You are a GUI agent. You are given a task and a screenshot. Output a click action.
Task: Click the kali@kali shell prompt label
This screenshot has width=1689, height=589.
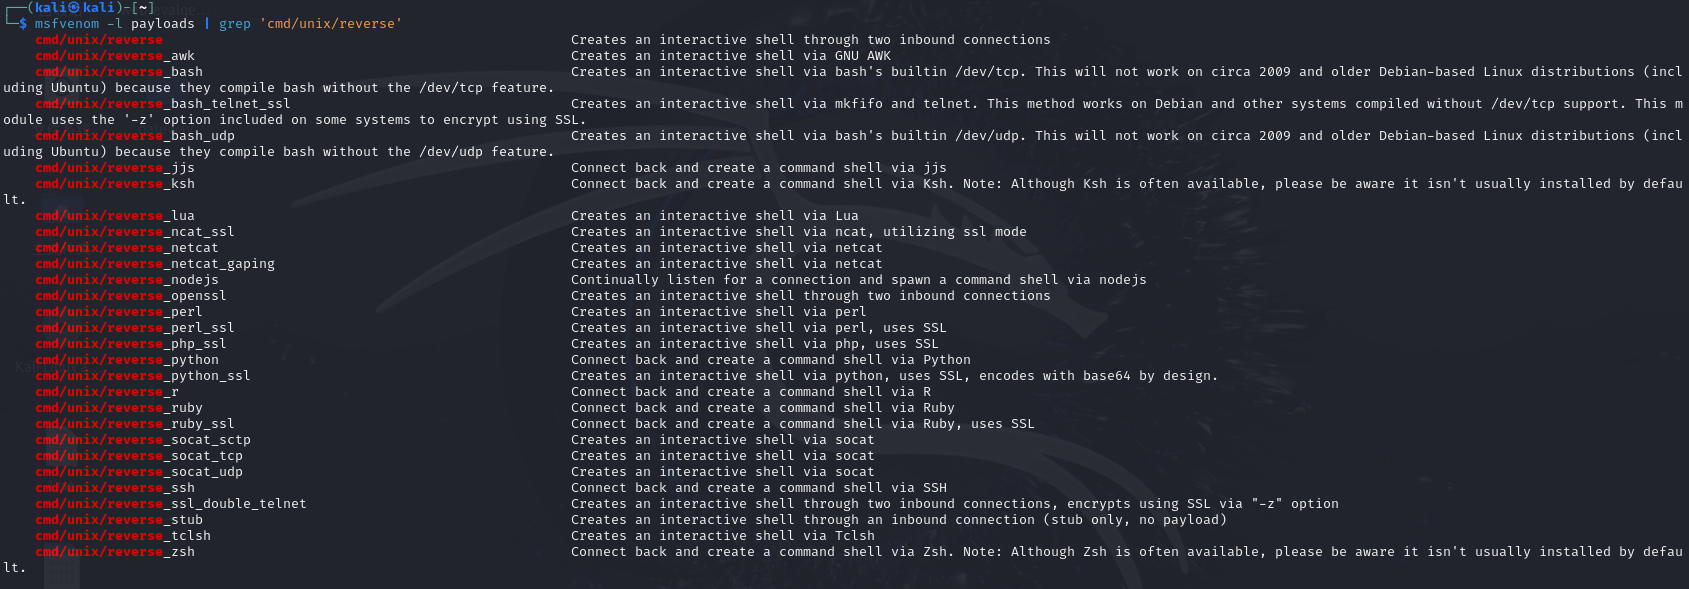(x=75, y=7)
